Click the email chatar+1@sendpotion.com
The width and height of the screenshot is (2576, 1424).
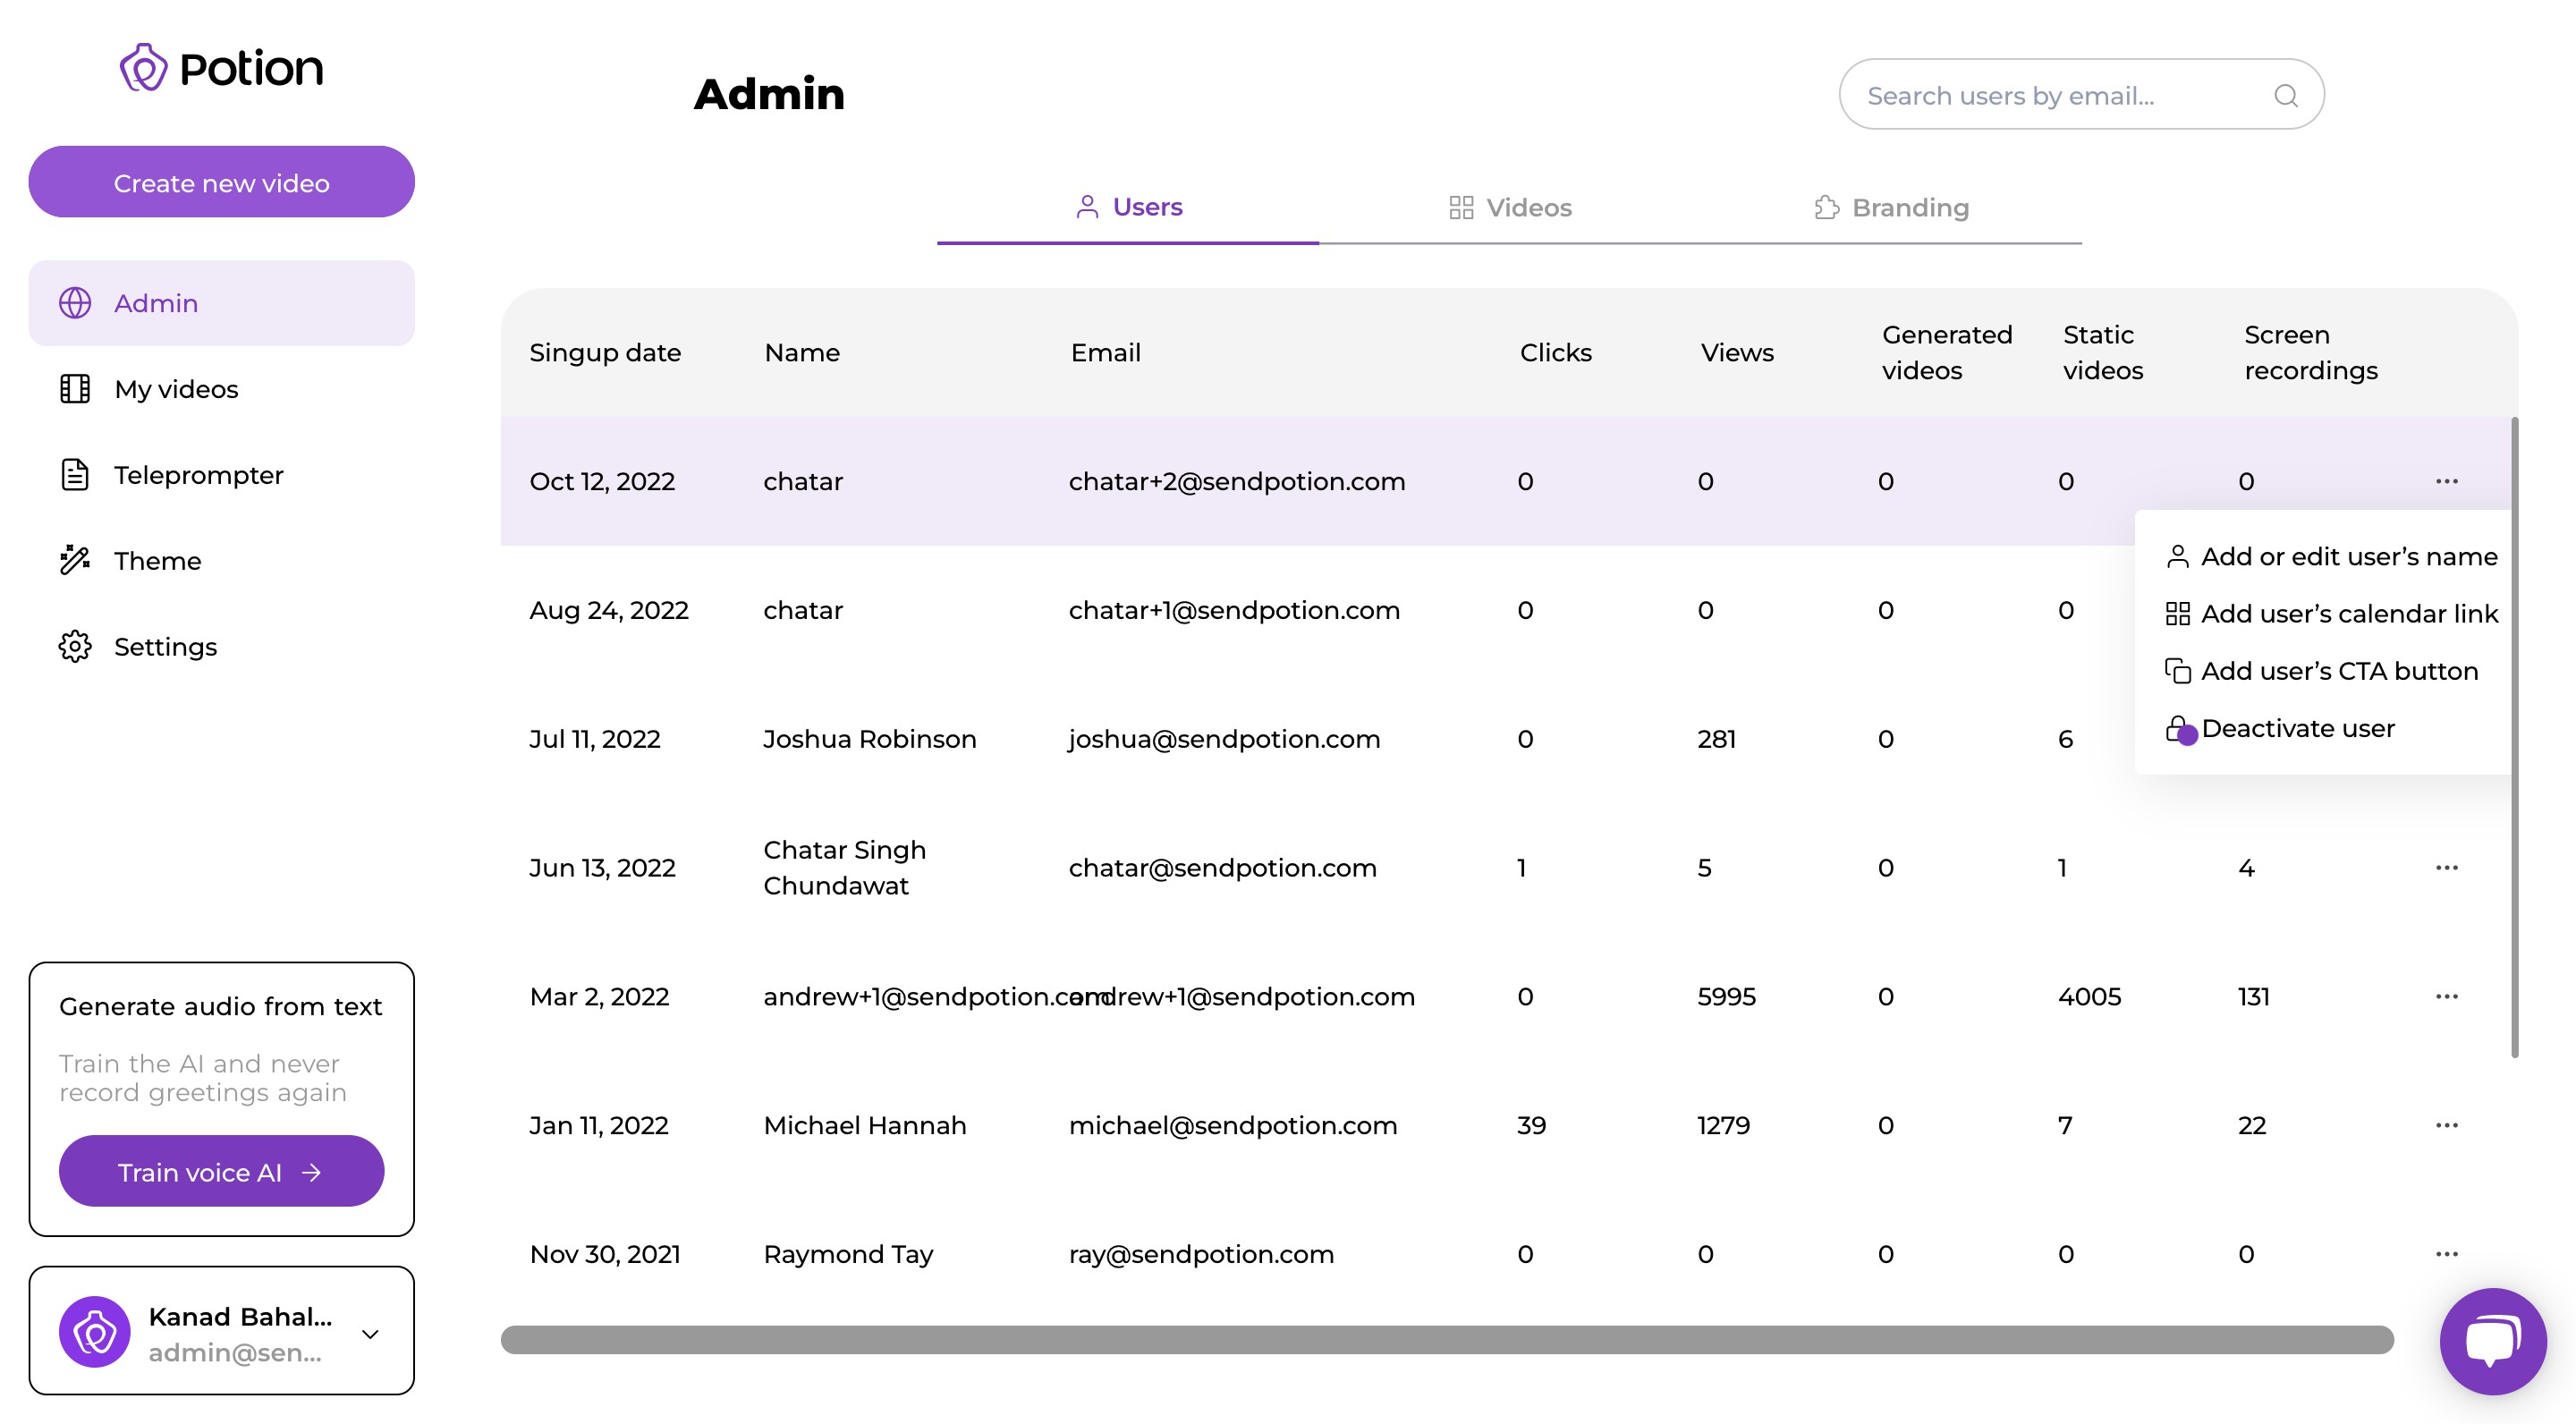click(1234, 610)
